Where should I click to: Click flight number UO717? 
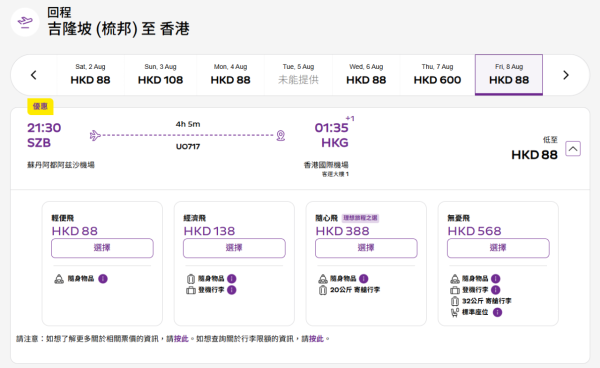pyautogui.click(x=188, y=147)
